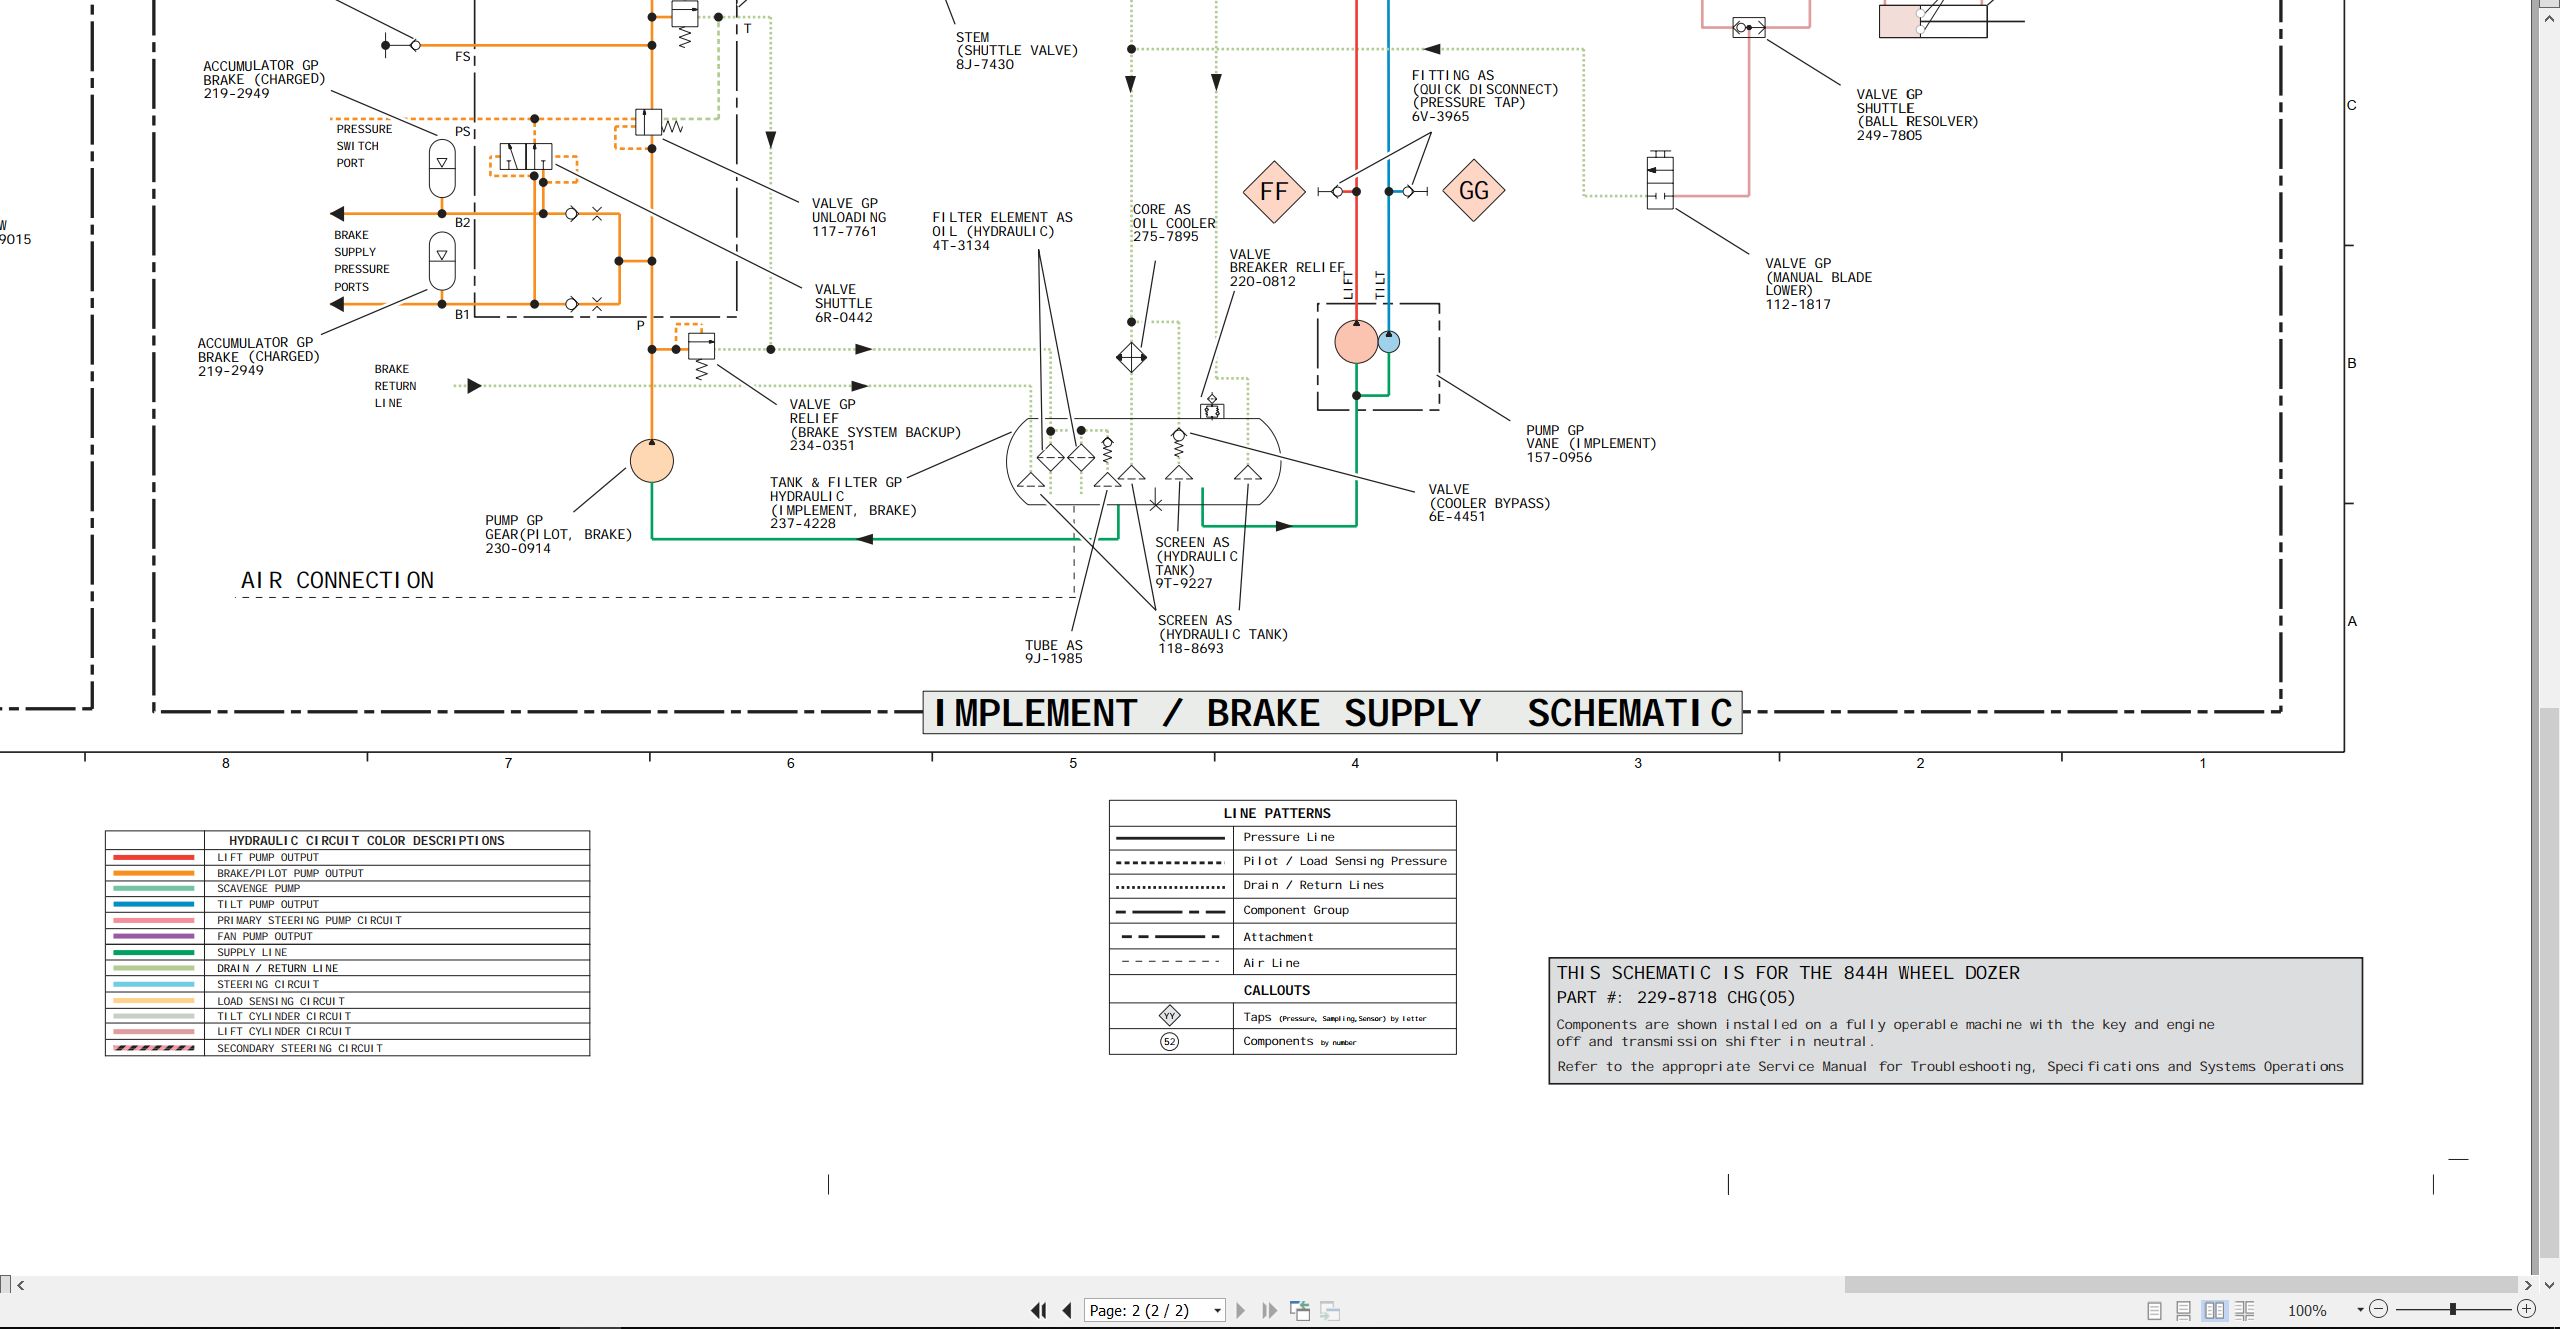
Task: Click the zoom out minus button
Action: 2379,1309
